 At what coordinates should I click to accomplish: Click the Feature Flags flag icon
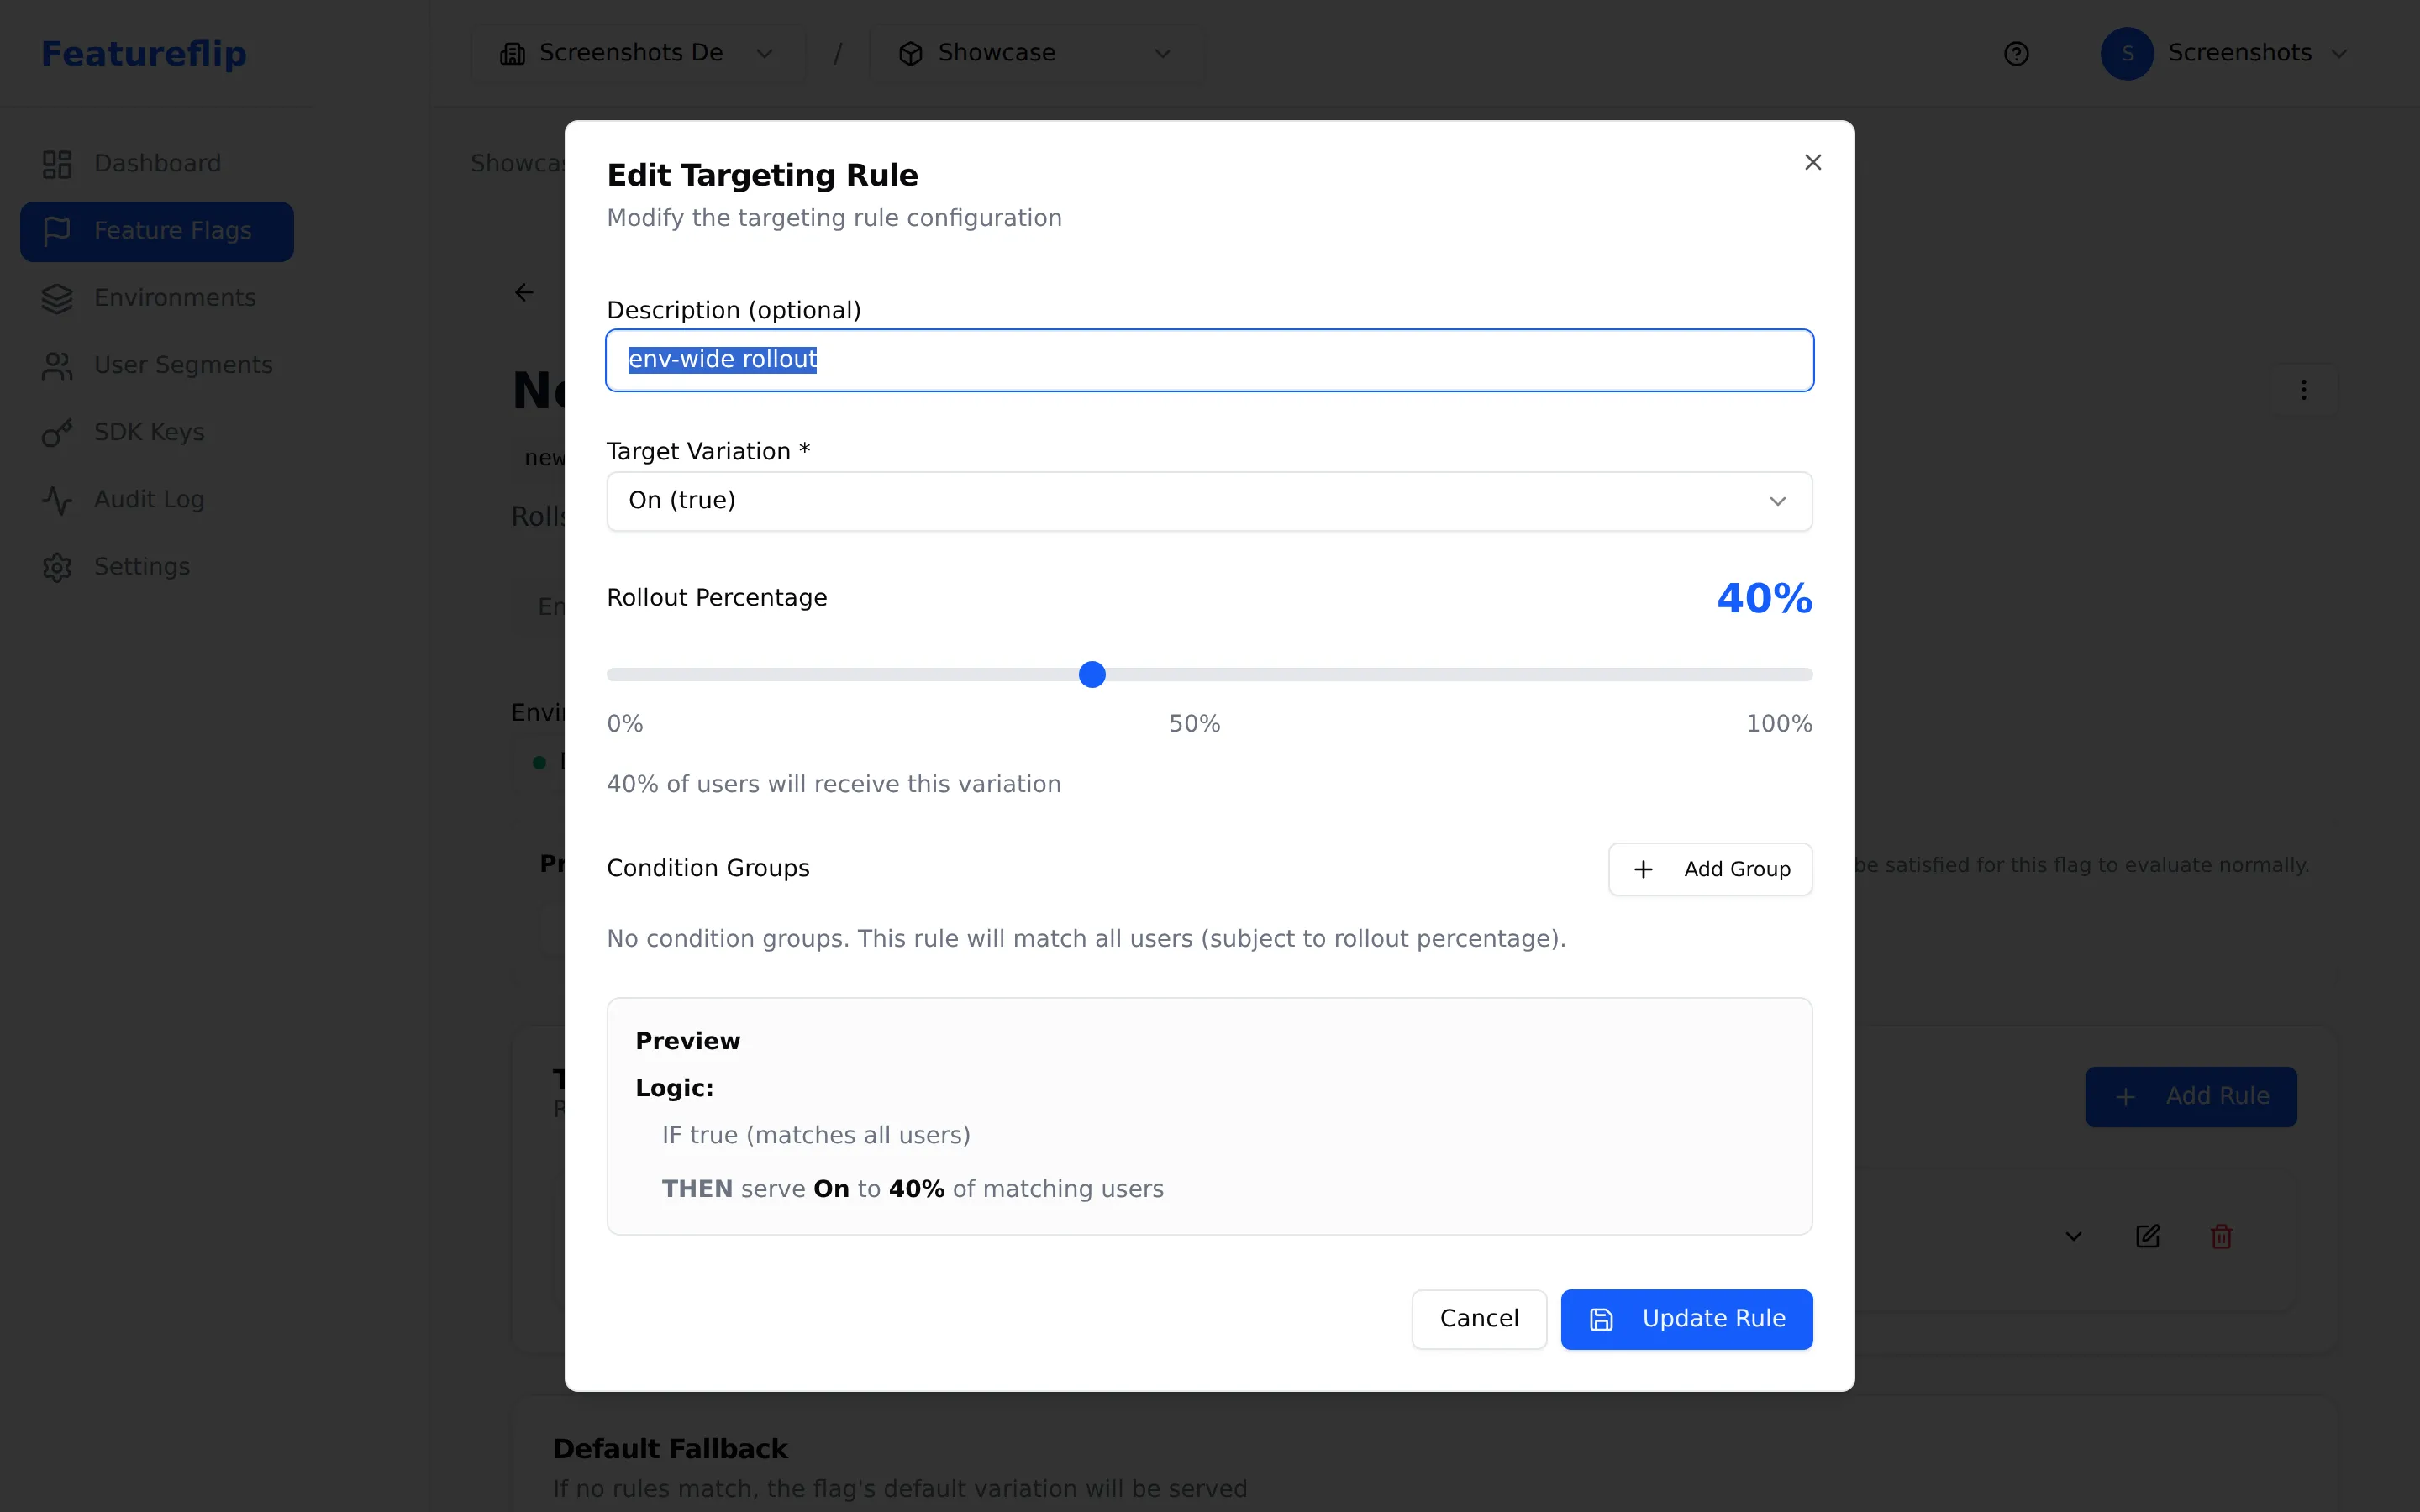click(57, 231)
